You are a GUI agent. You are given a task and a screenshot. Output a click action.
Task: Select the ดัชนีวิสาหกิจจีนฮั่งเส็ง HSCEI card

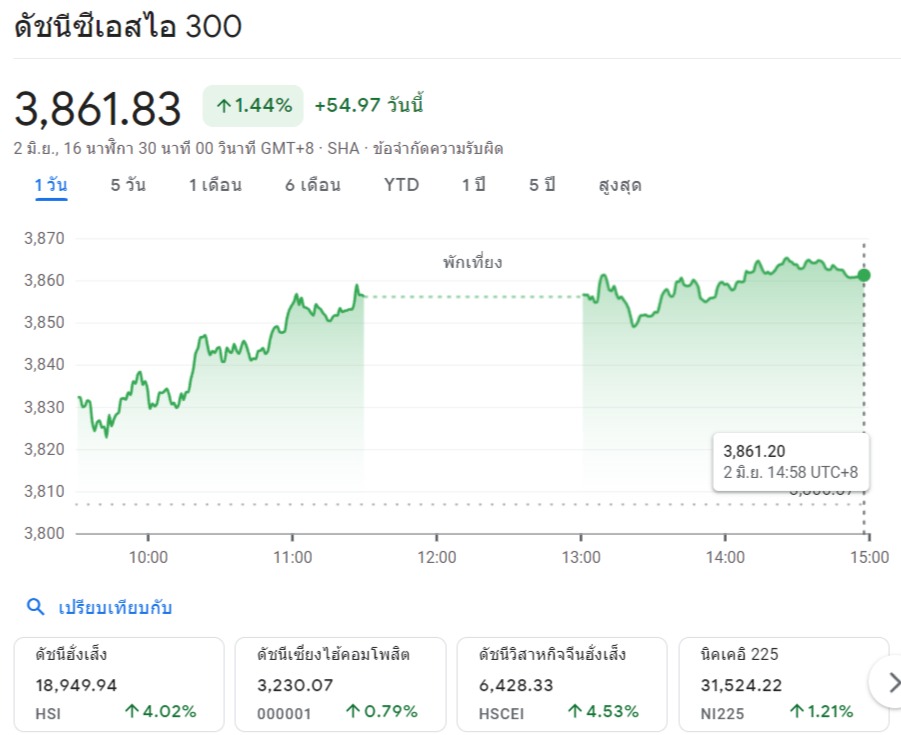(x=561, y=684)
